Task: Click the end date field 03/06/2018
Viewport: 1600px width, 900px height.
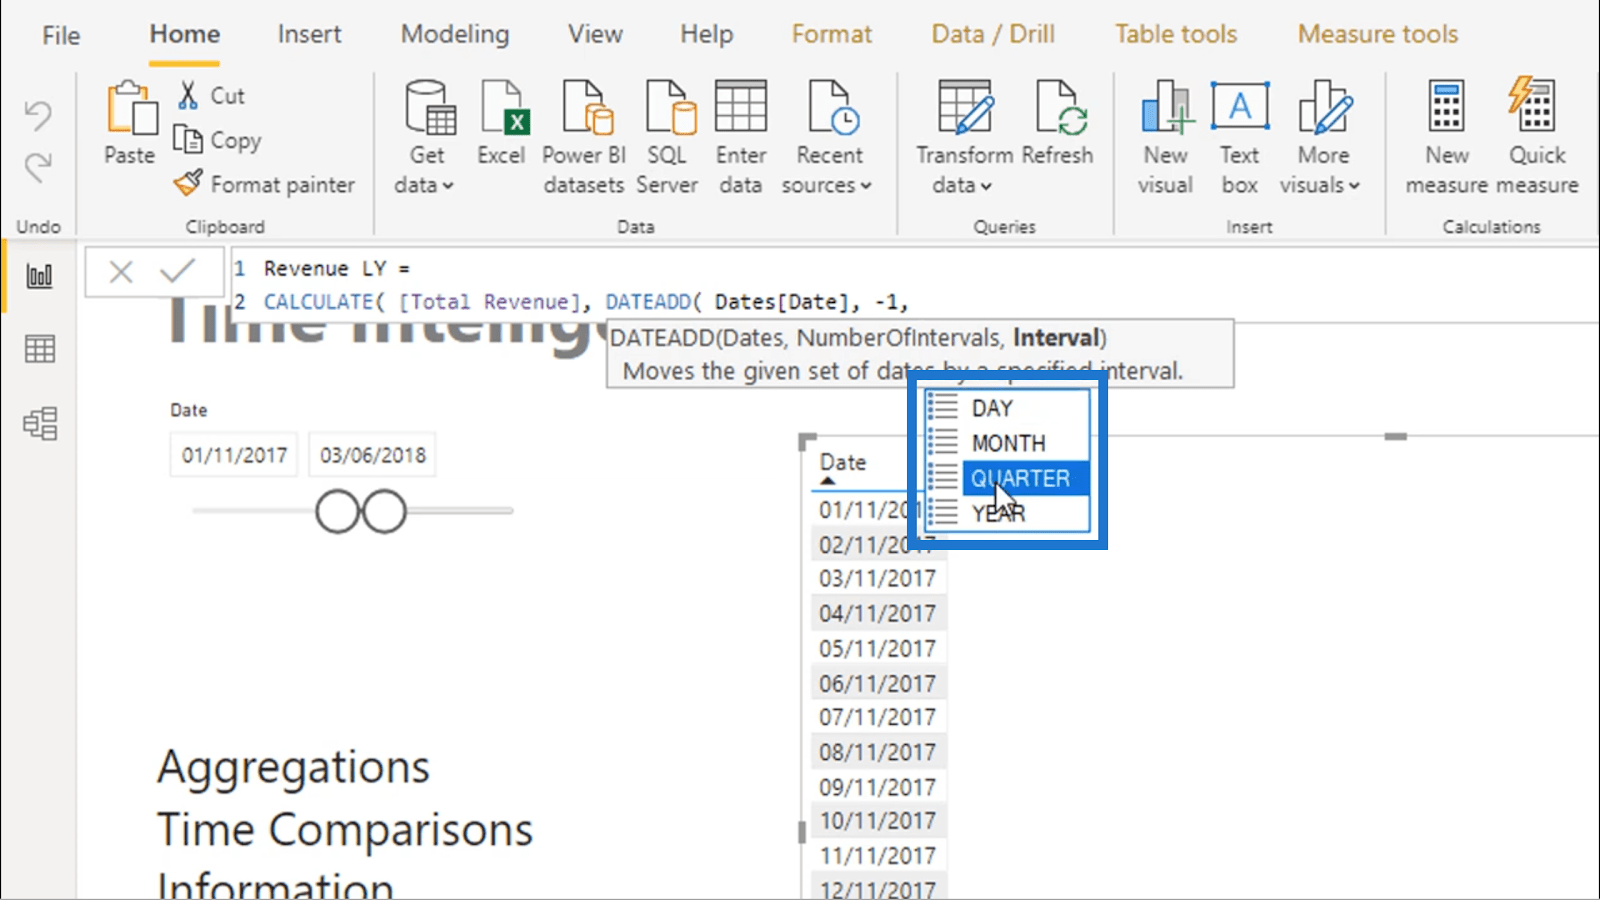Action: click(373, 455)
